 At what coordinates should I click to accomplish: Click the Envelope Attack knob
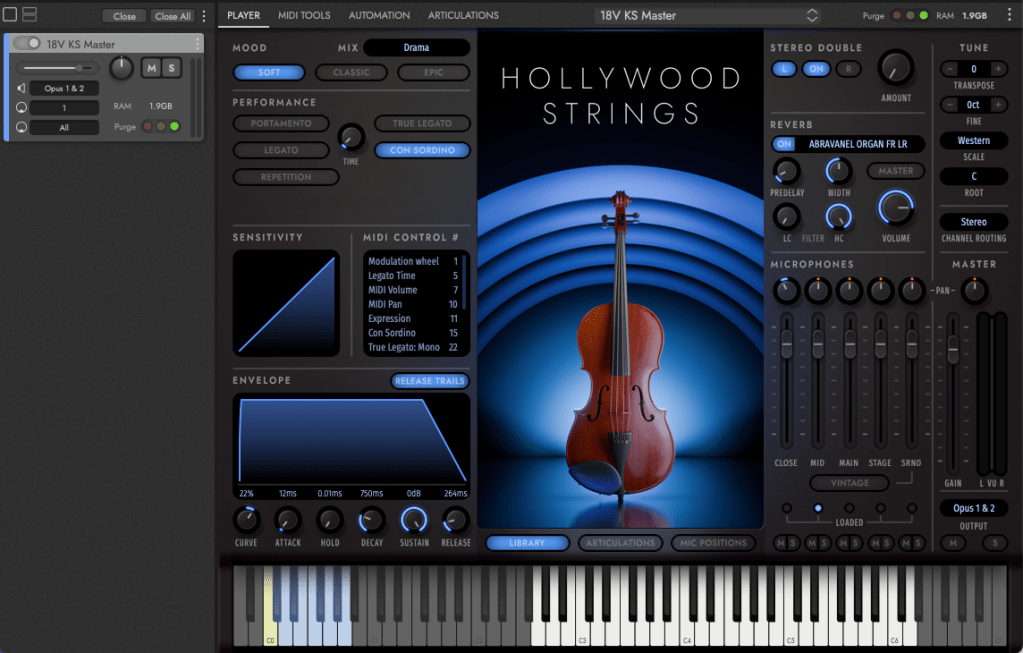tap(288, 520)
